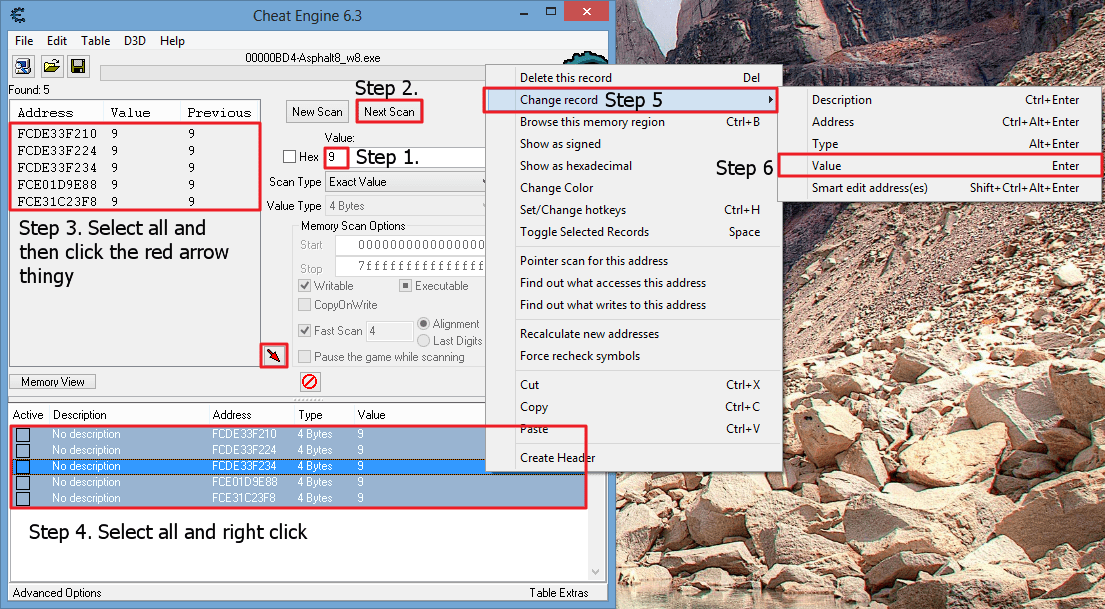Select the FCDE33F234 record row in the address table
The width and height of the screenshot is (1105, 609).
[x=299, y=466]
